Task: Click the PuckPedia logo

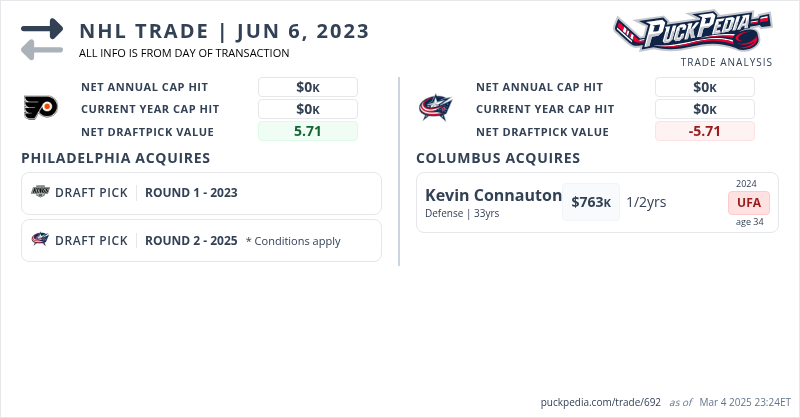Action: (x=692, y=32)
